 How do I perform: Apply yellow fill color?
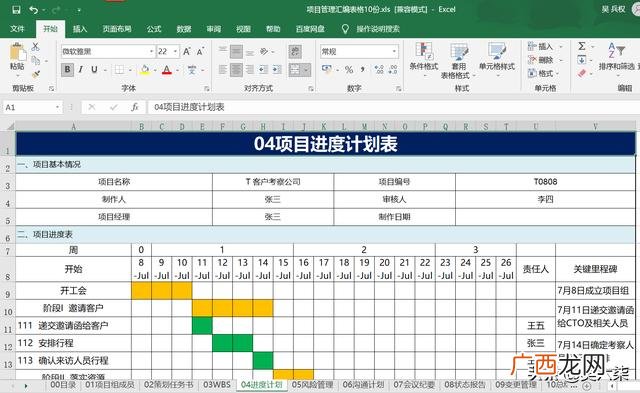coord(144,70)
